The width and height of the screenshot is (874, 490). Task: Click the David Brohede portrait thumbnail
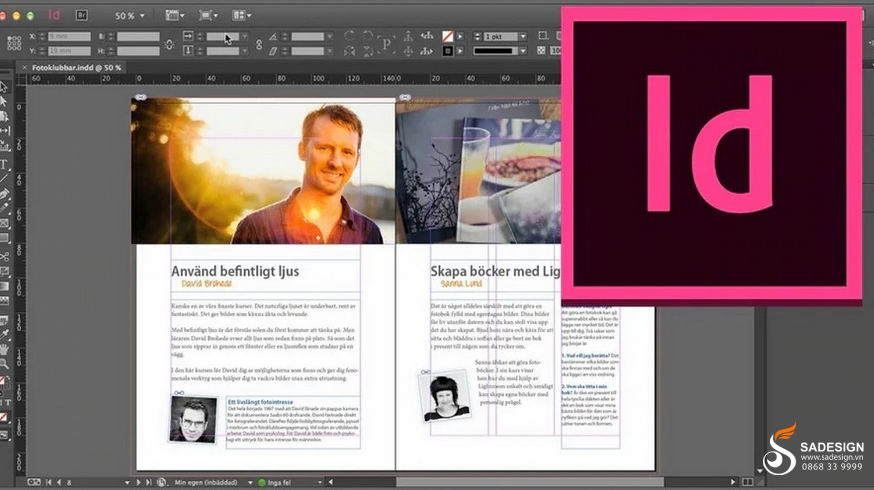pyautogui.click(x=193, y=420)
